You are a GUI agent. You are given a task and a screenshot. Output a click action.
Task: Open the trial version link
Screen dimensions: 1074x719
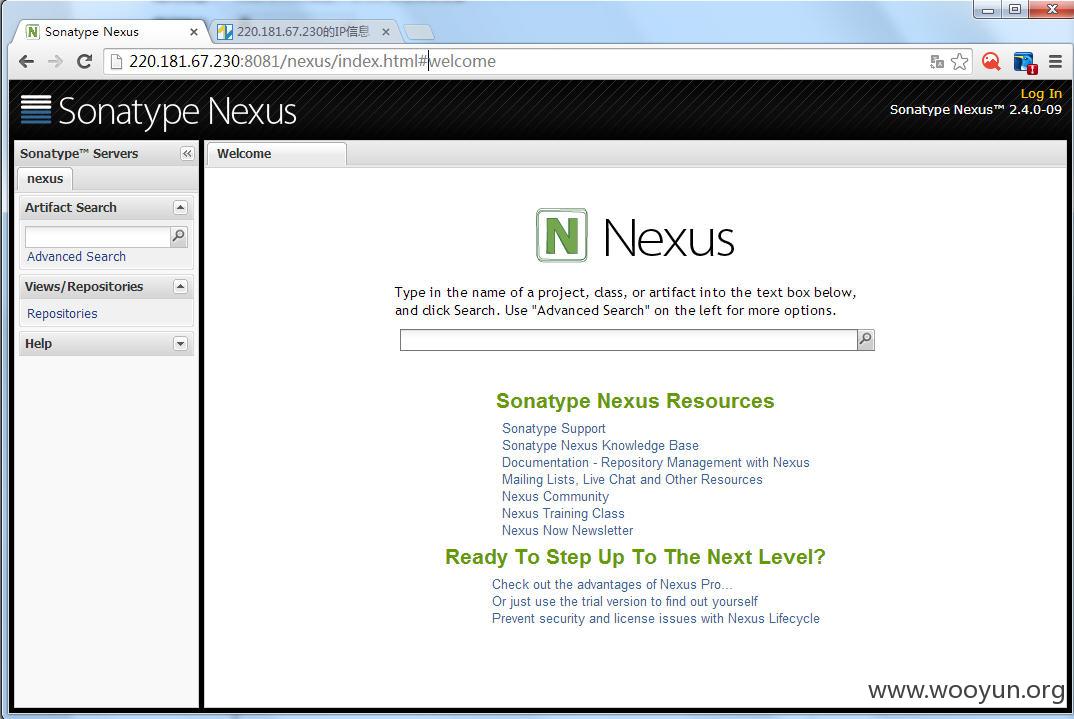click(625, 601)
